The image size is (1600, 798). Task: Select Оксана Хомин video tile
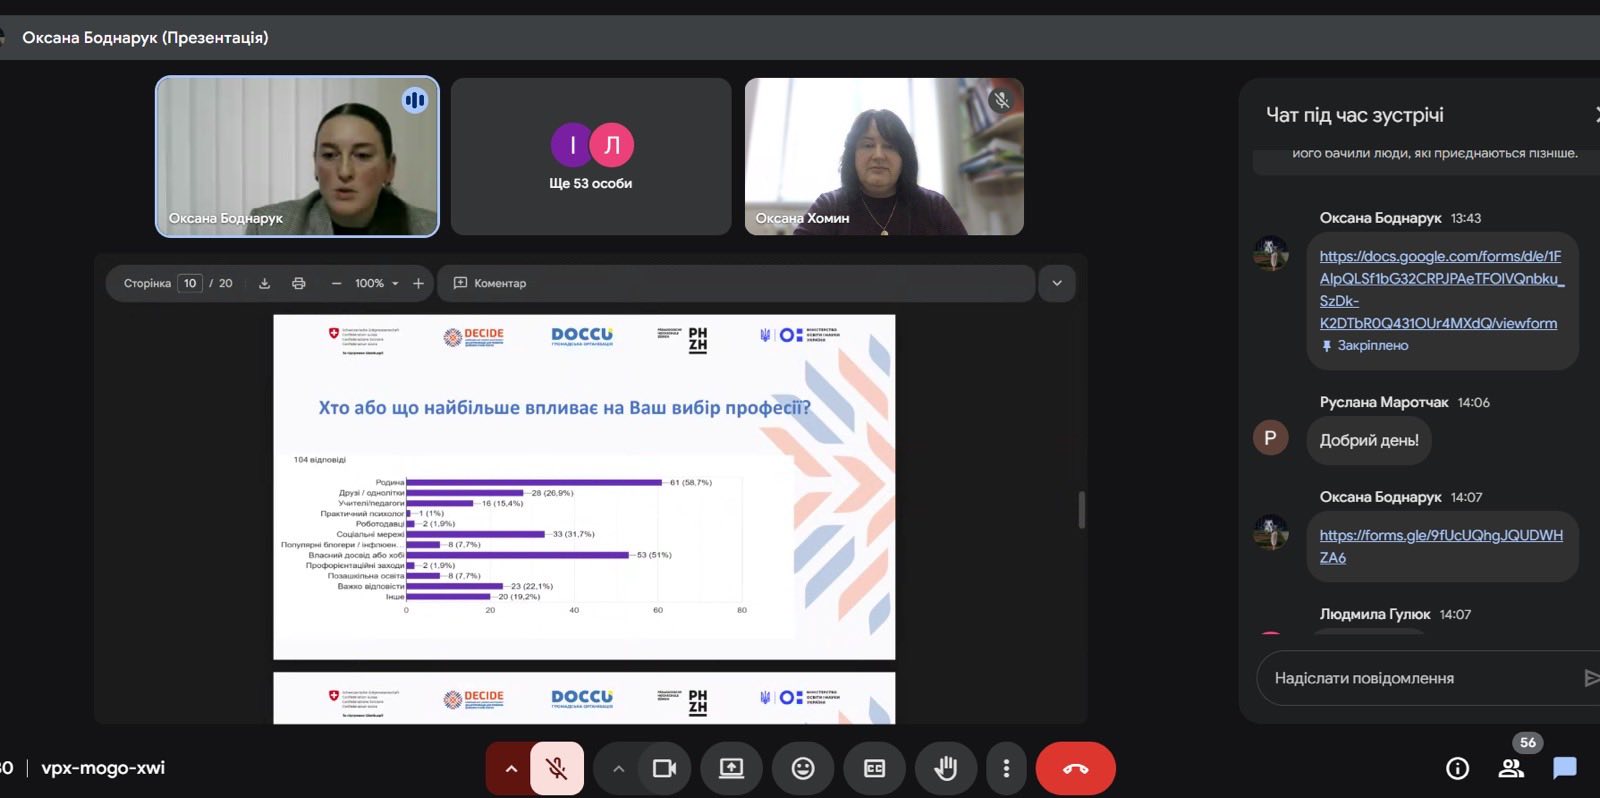coord(884,157)
